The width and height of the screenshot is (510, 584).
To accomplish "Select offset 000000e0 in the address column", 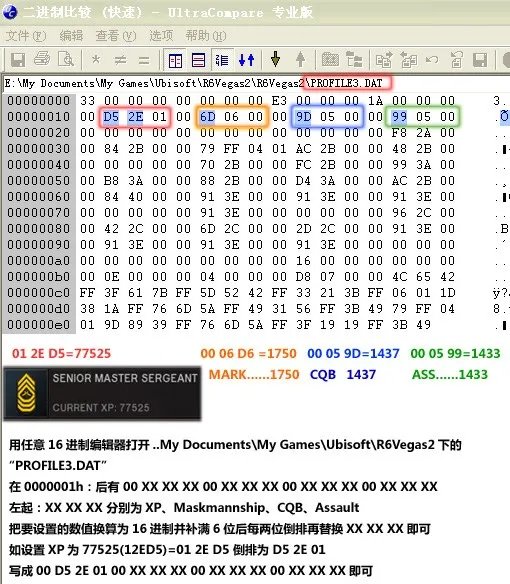I will click(39, 325).
